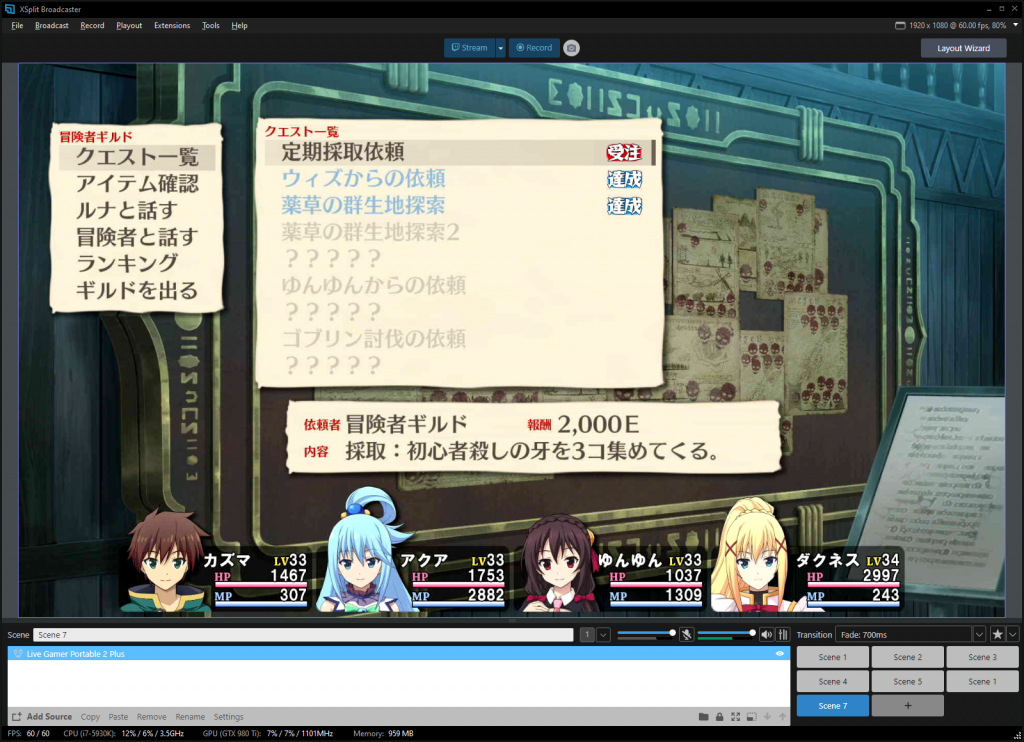Add a new scene with the plus button
This screenshot has width=1024, height=742.
click(x=908, y=705)
